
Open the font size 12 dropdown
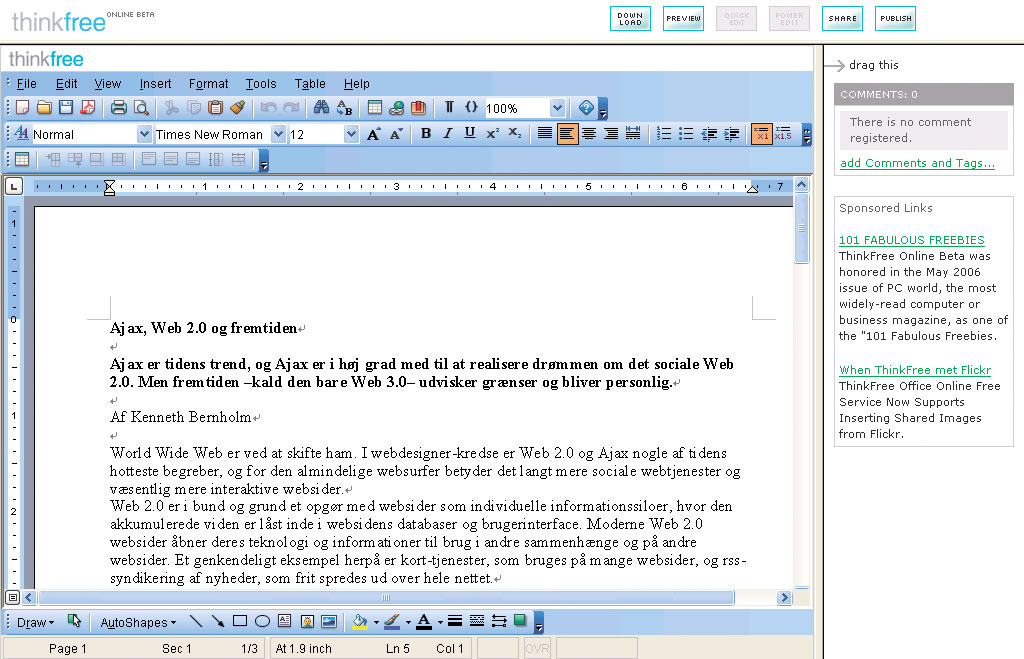pos(351,135)
